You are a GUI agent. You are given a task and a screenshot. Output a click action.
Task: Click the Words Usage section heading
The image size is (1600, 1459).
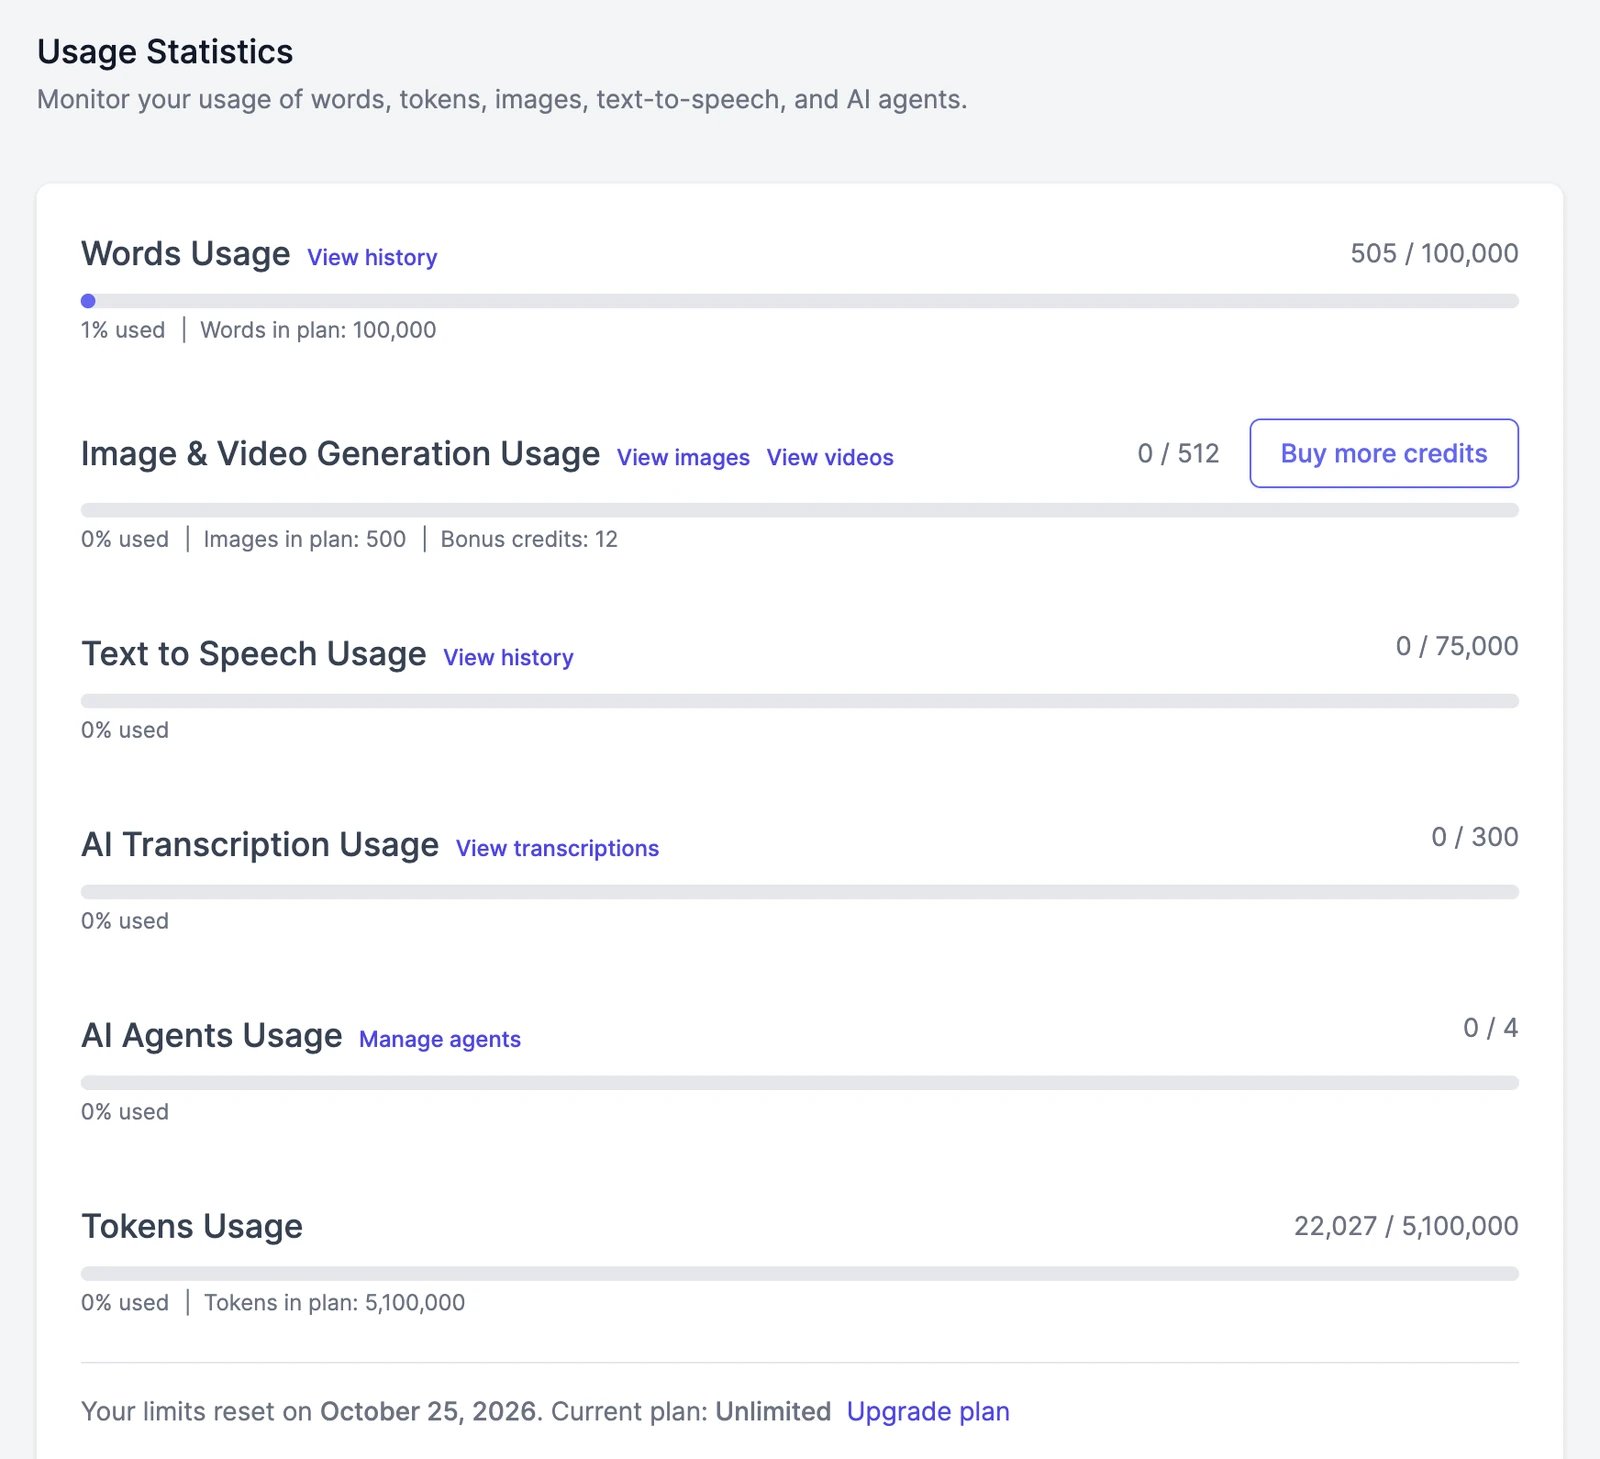(186, 254)
